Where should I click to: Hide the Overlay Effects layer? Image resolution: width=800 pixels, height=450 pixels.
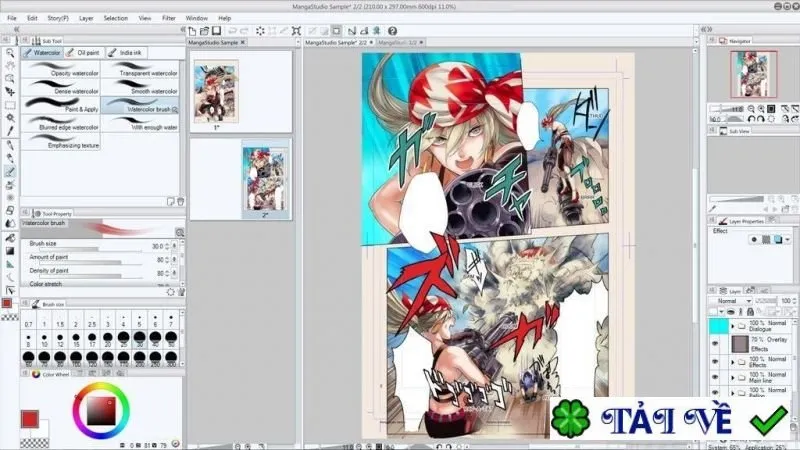715,344
